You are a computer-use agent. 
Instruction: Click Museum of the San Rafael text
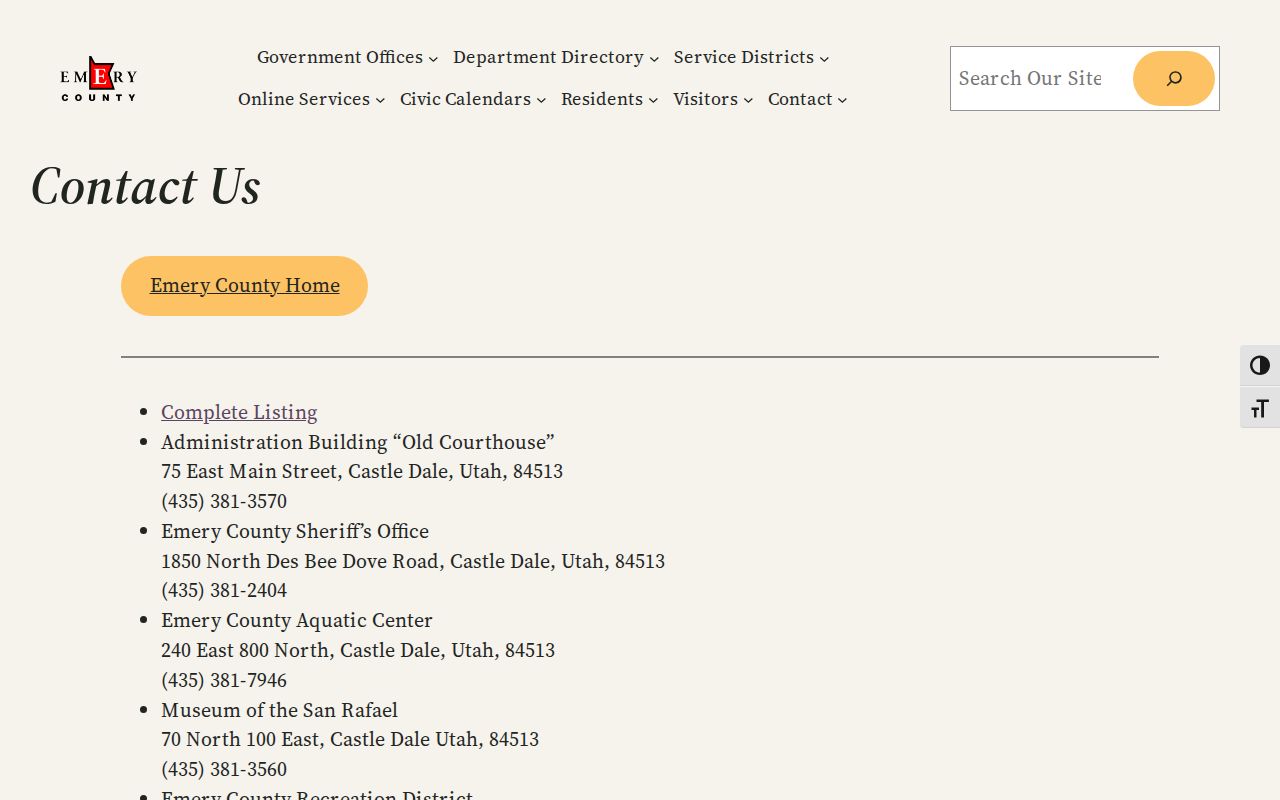pos(279,710)
